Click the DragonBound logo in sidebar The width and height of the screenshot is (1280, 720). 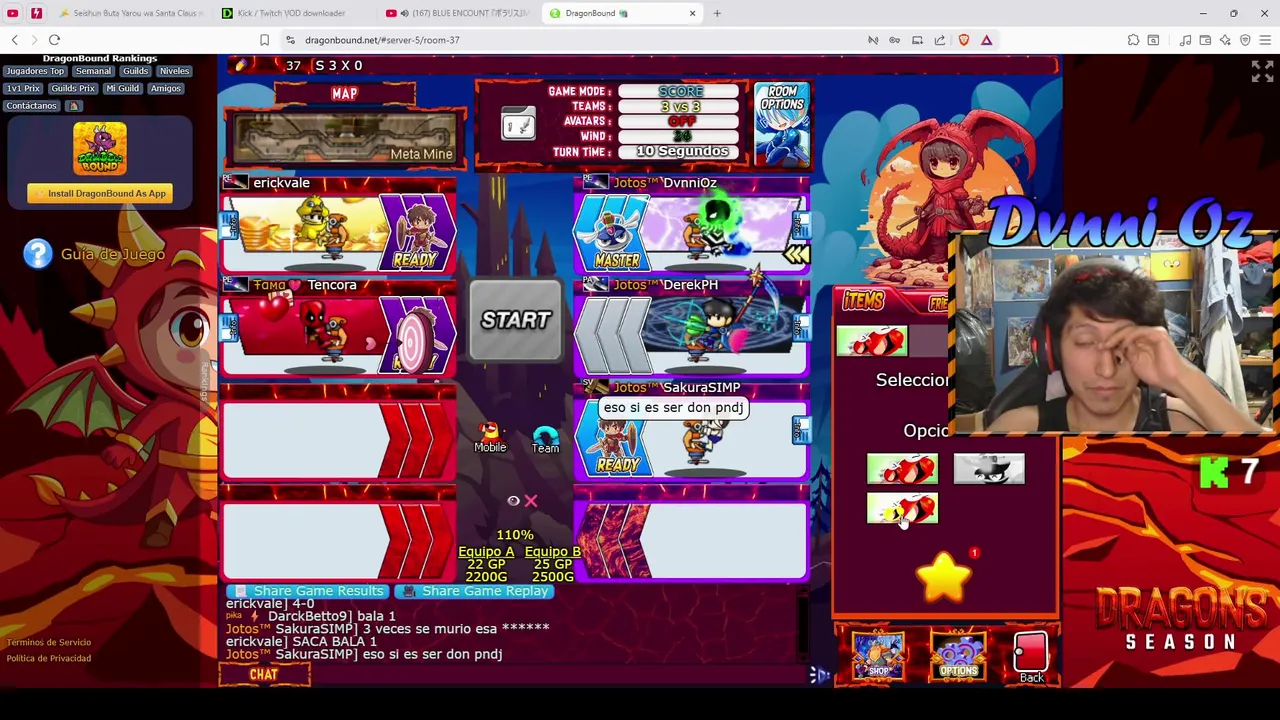(x=99, y=149)
